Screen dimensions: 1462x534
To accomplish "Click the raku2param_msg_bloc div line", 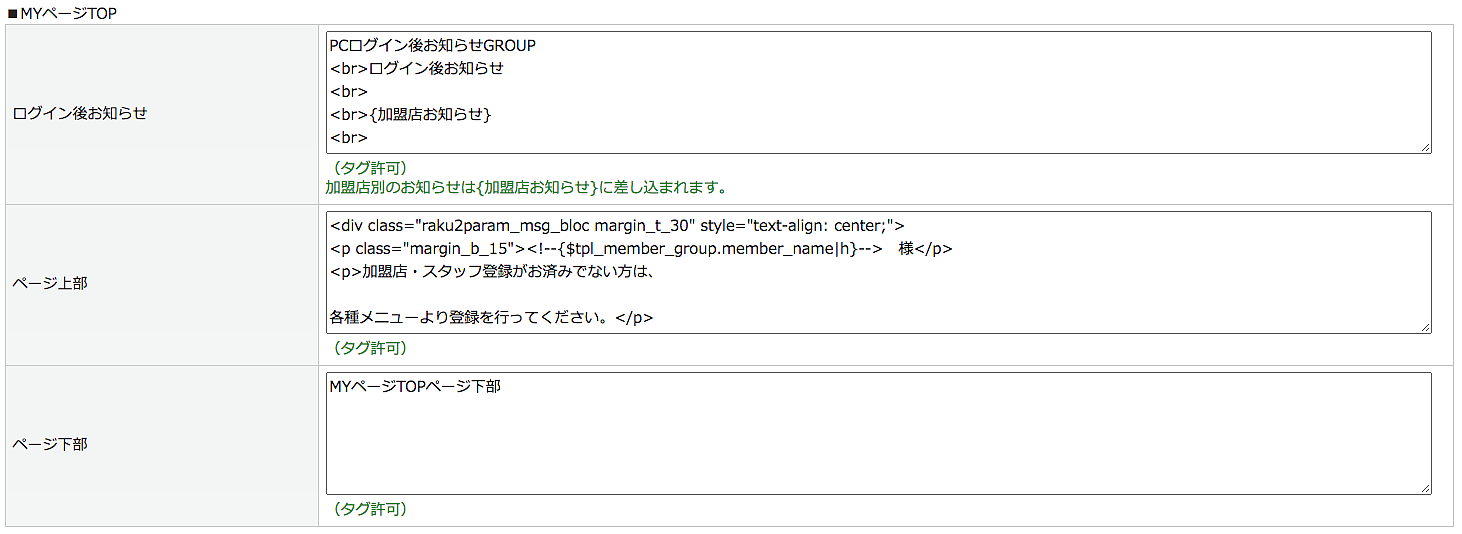I will click(x=617, y=226).
